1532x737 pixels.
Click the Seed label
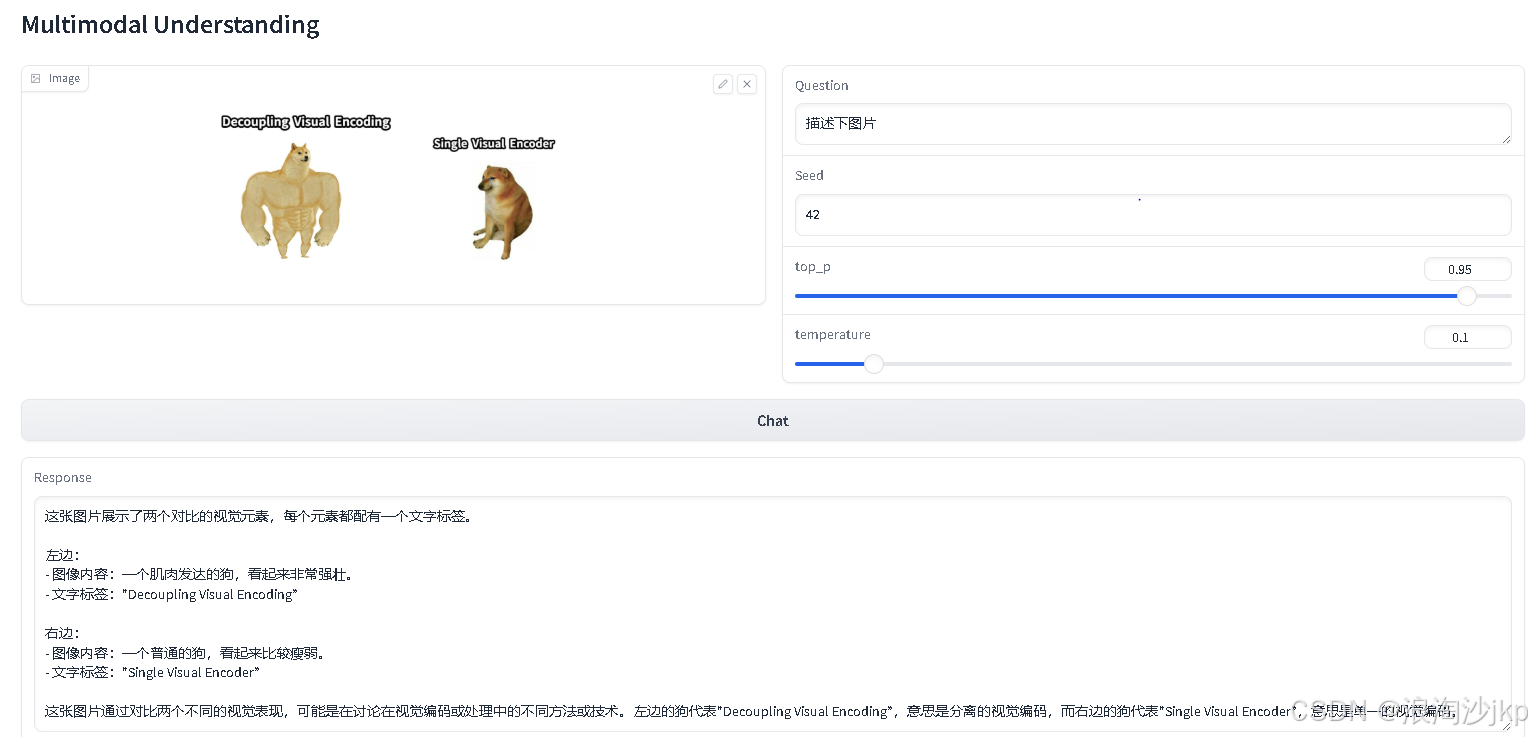(809, 175)
